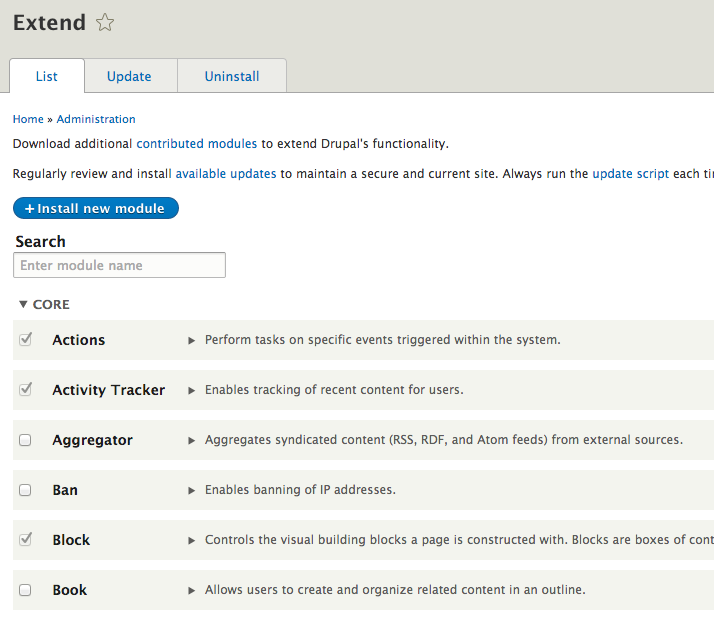
Task: Switch to the List tab
Action: coord(47,76)
